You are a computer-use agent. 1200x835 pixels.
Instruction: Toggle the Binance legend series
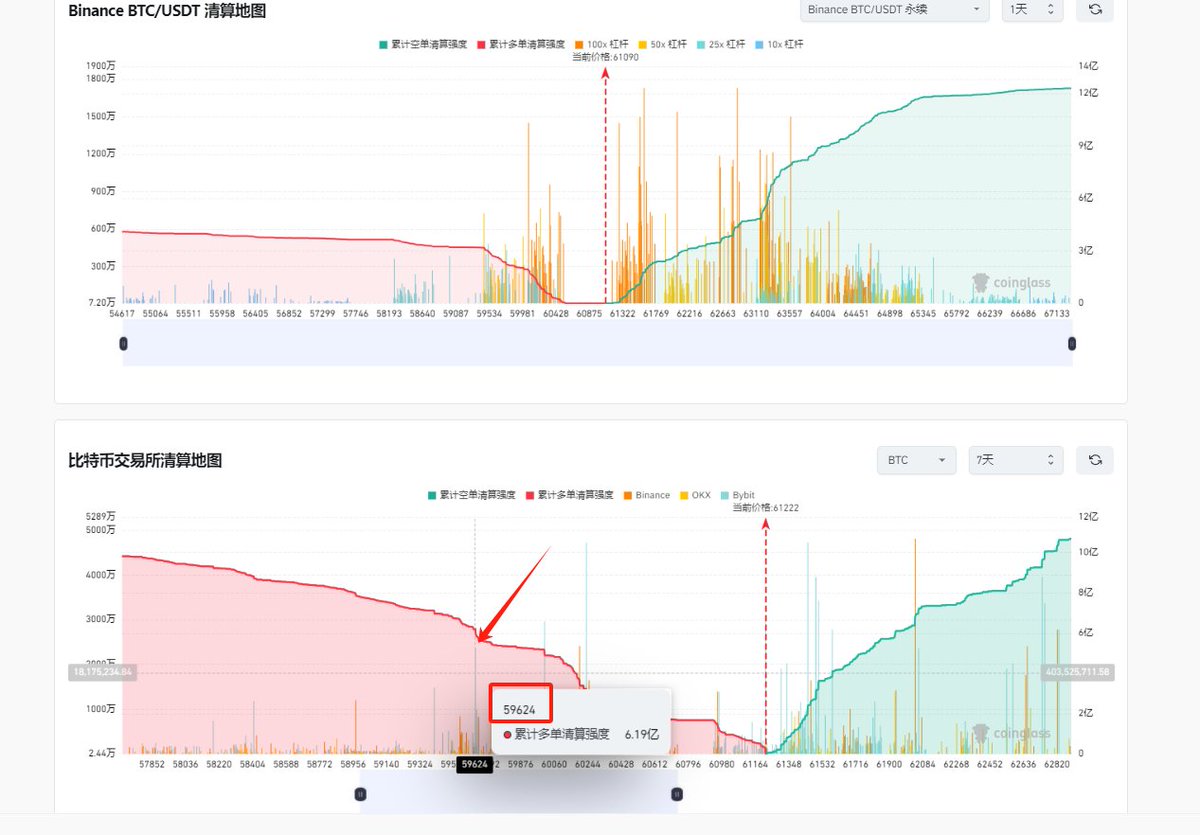[x=646, y=495]
